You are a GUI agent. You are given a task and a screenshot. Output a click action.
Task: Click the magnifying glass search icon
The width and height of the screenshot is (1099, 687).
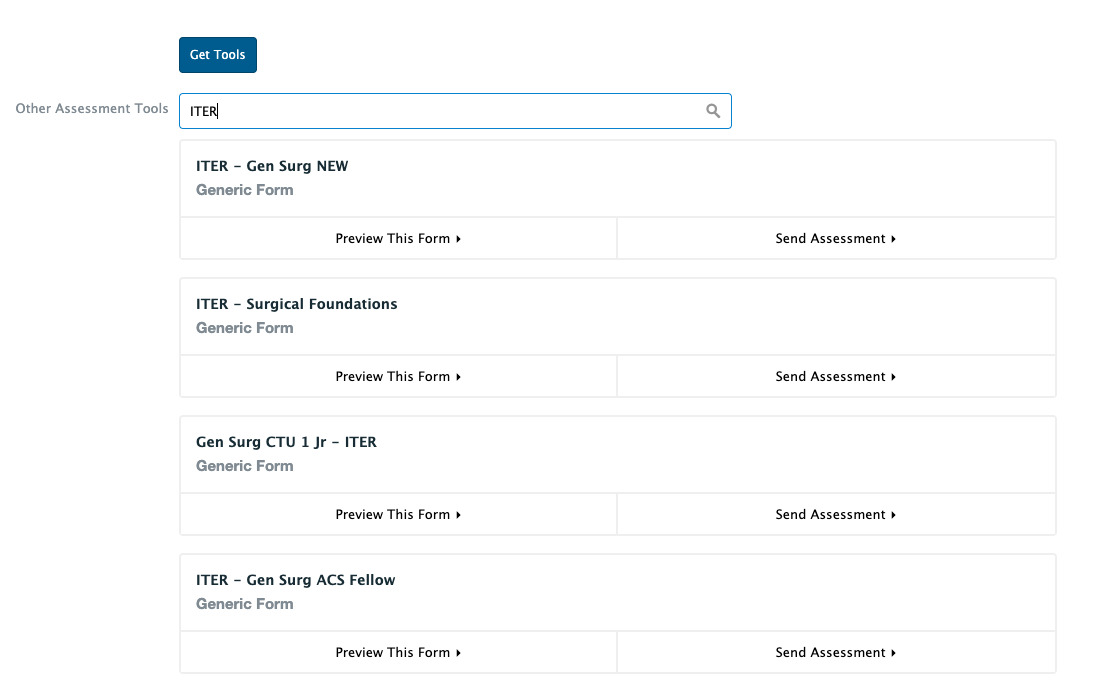tap(713, 111)
